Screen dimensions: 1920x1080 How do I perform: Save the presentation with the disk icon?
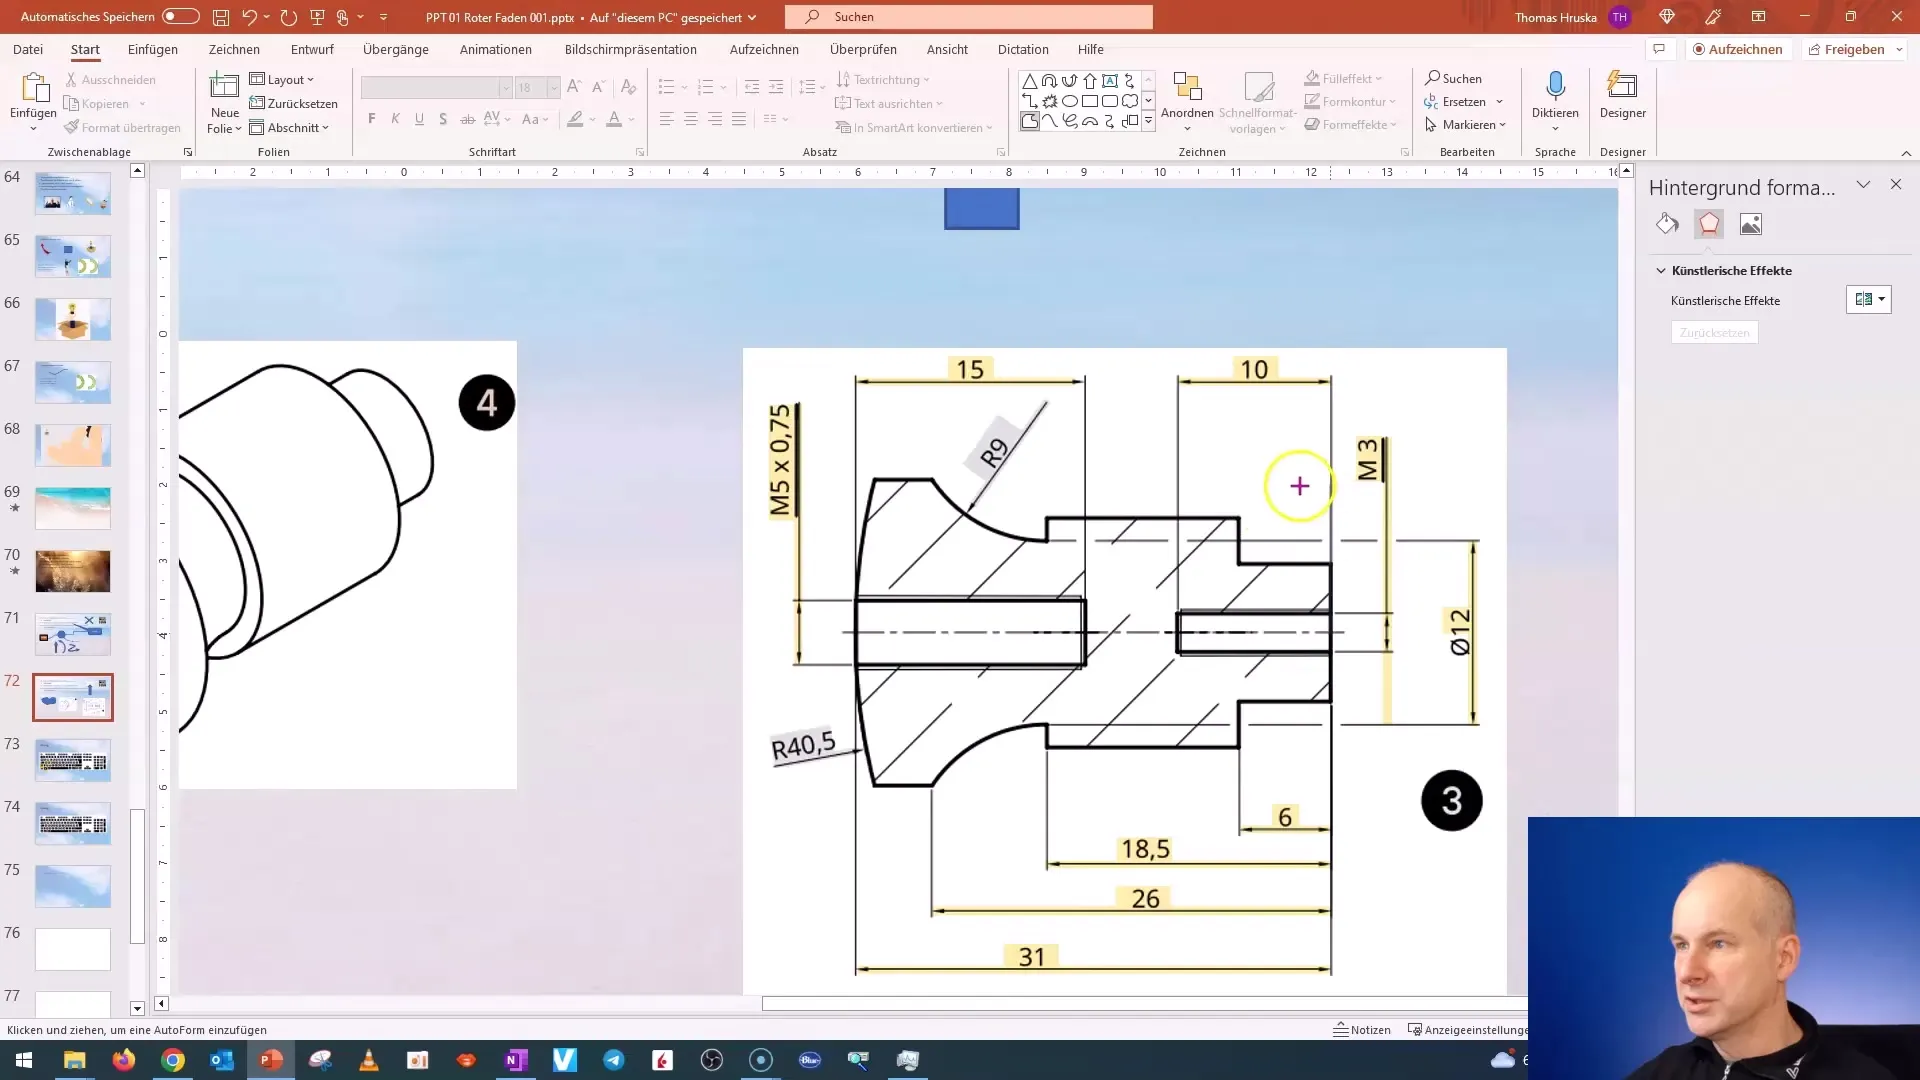pos(221,17)
